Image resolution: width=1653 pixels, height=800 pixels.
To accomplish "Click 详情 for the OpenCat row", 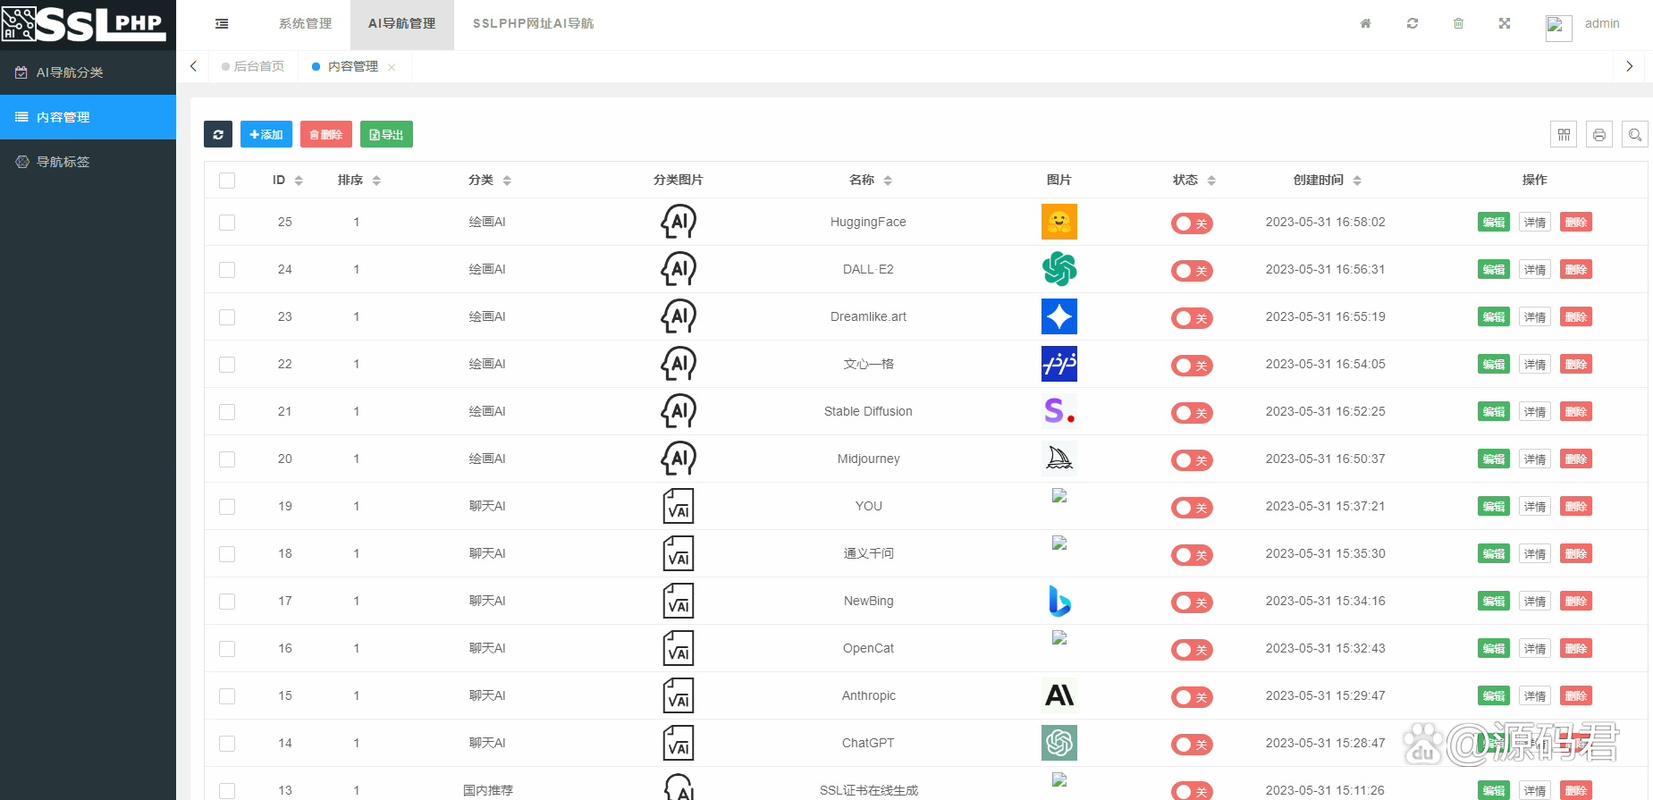I will click(x=1535, y=648).
